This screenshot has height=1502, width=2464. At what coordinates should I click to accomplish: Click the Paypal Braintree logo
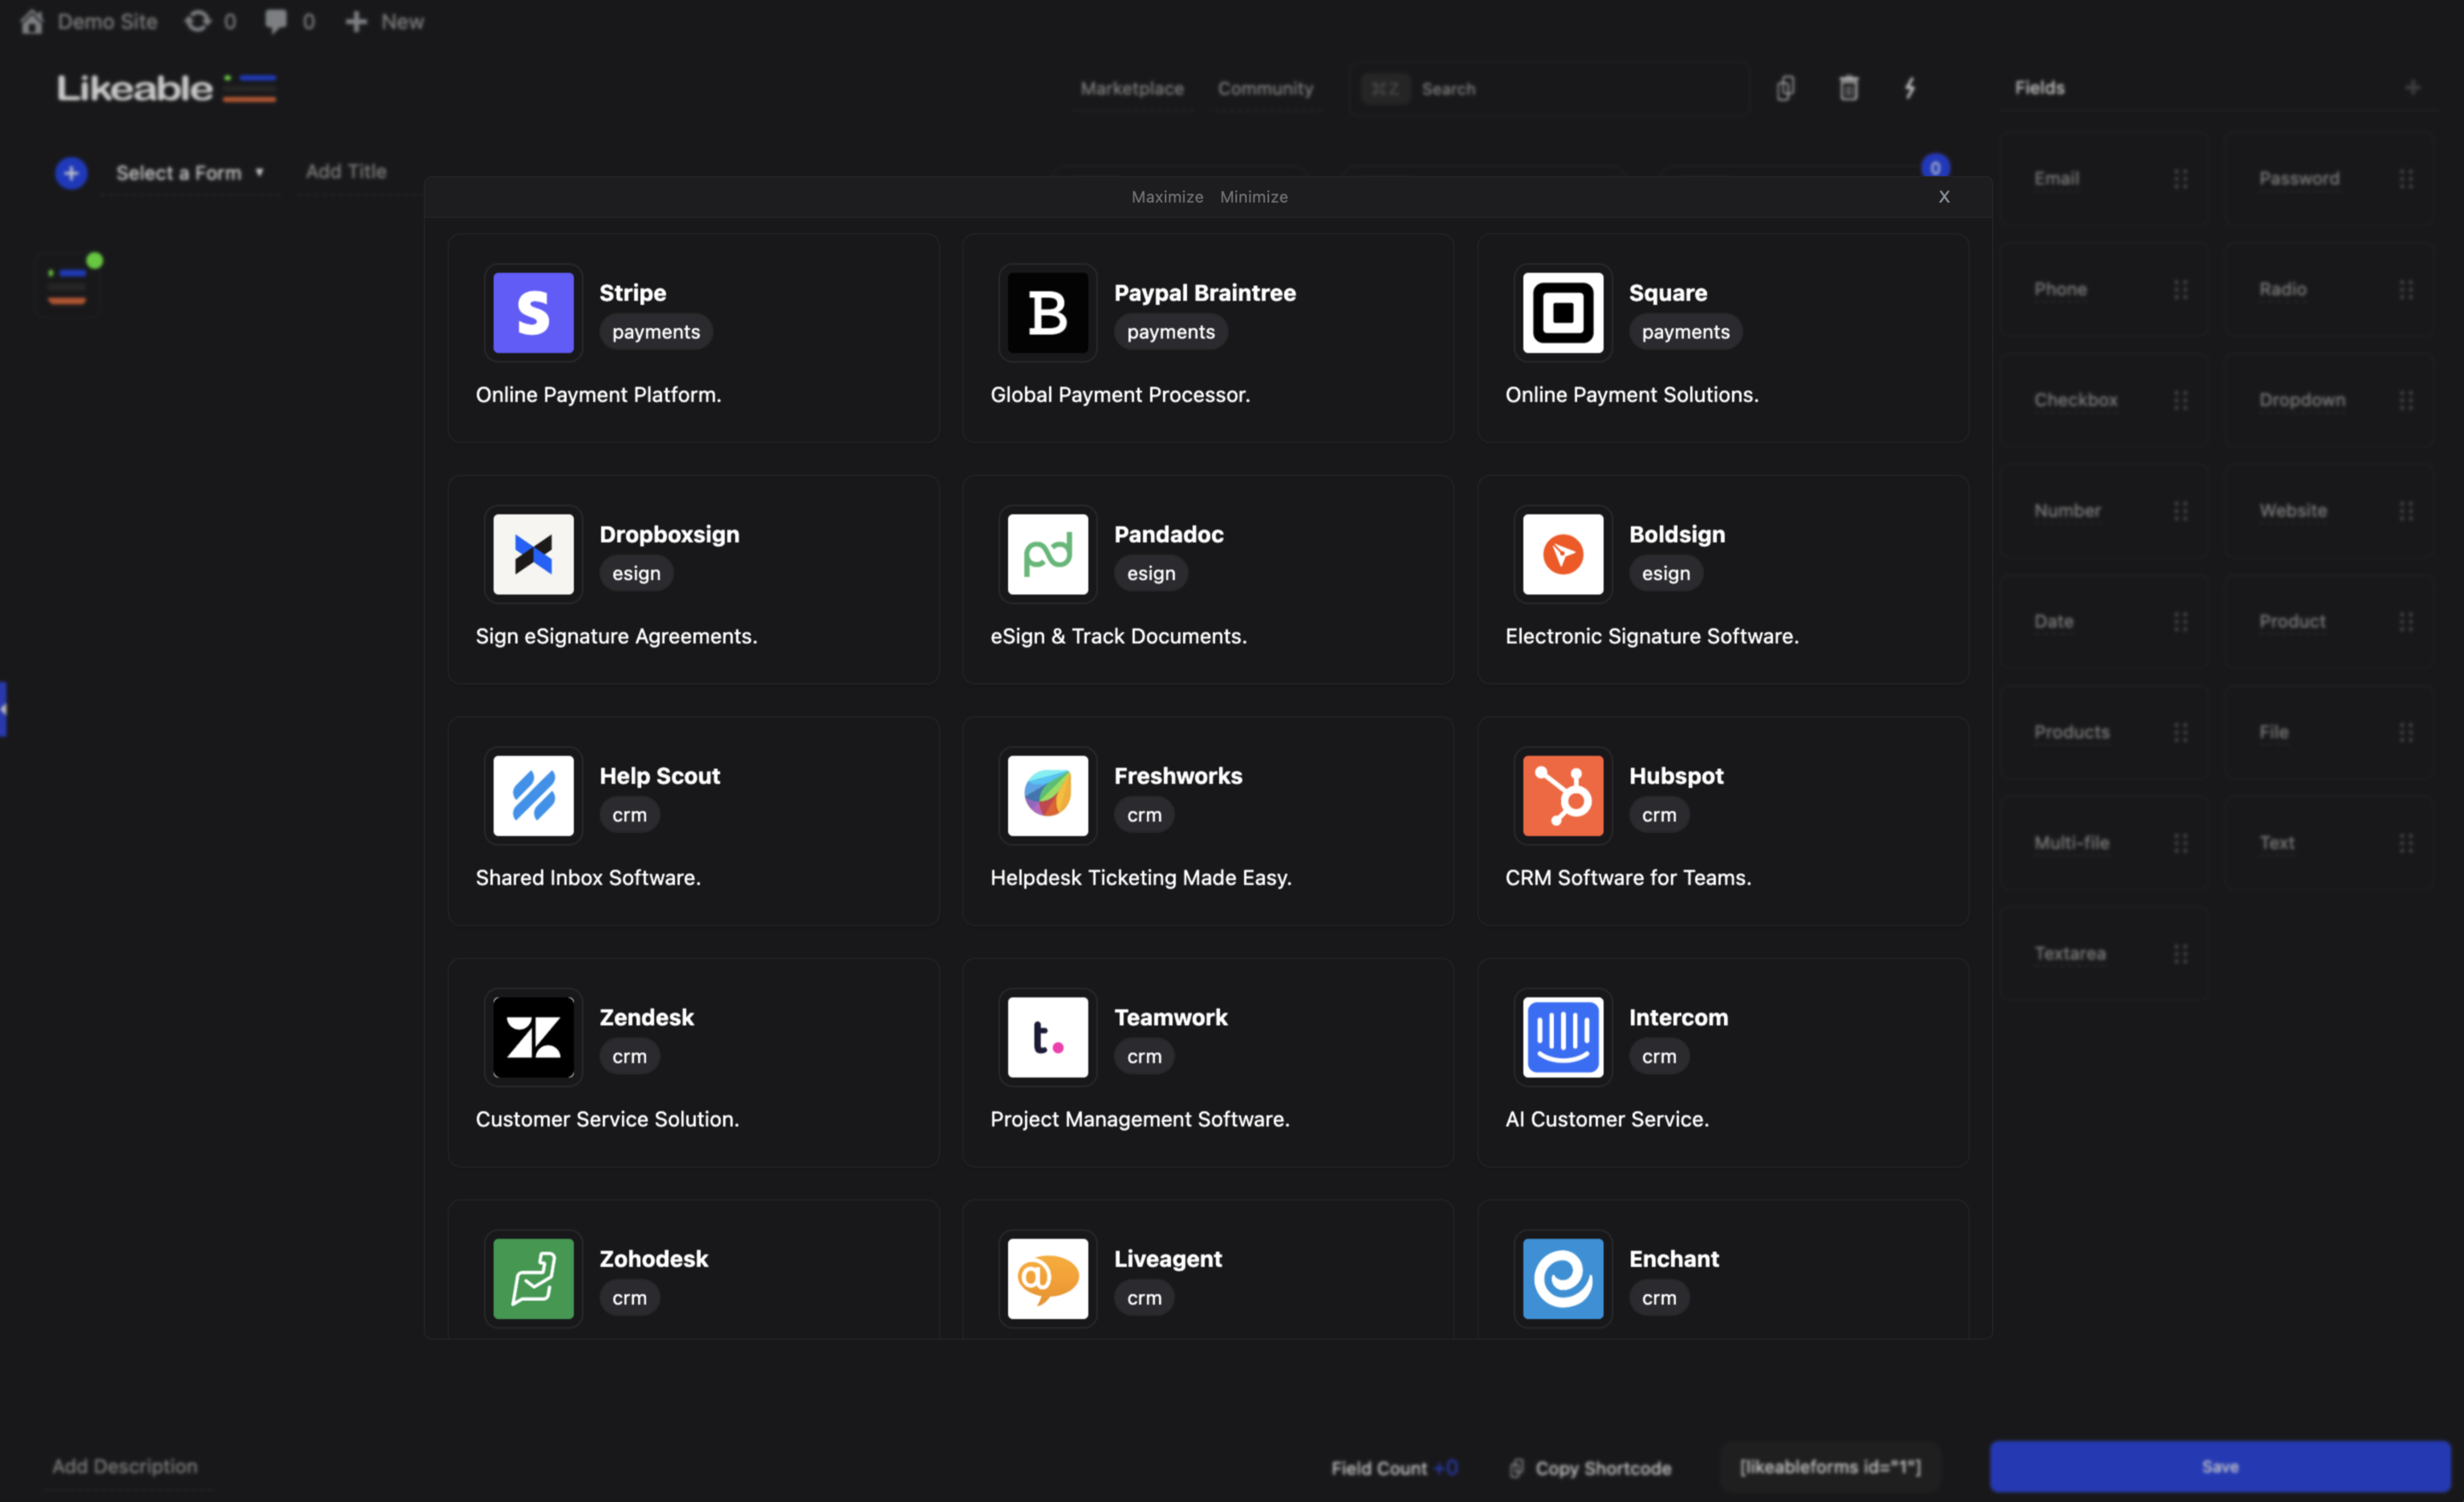click(x=1047, y=313)
